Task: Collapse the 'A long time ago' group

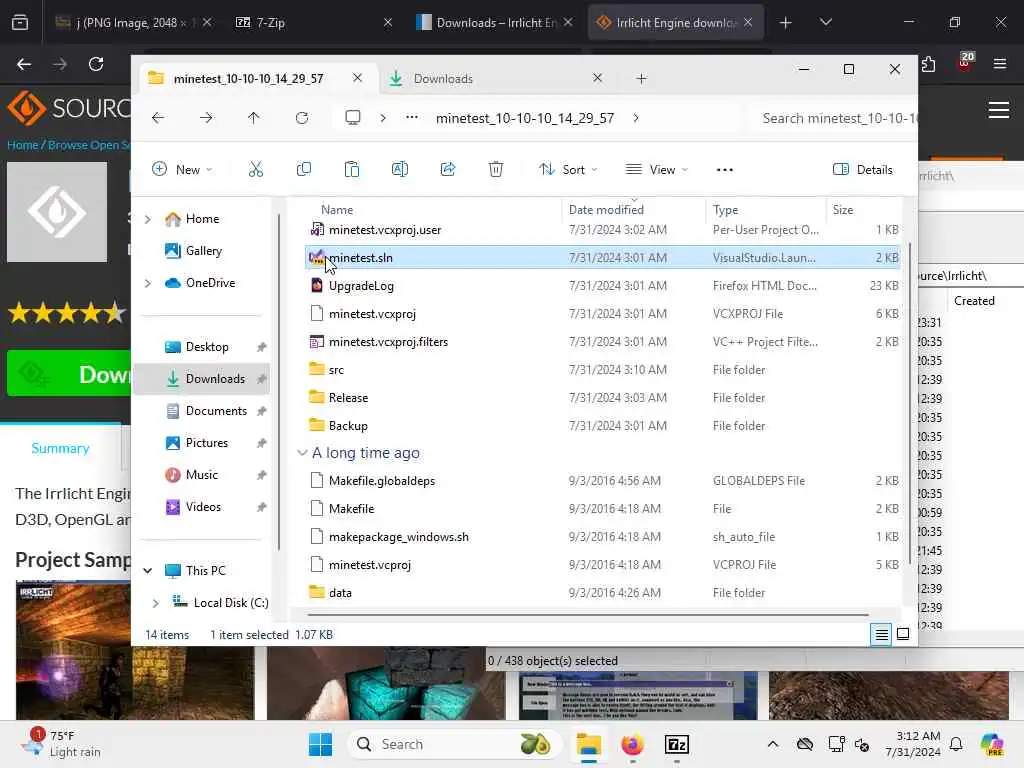Action: 302,453
